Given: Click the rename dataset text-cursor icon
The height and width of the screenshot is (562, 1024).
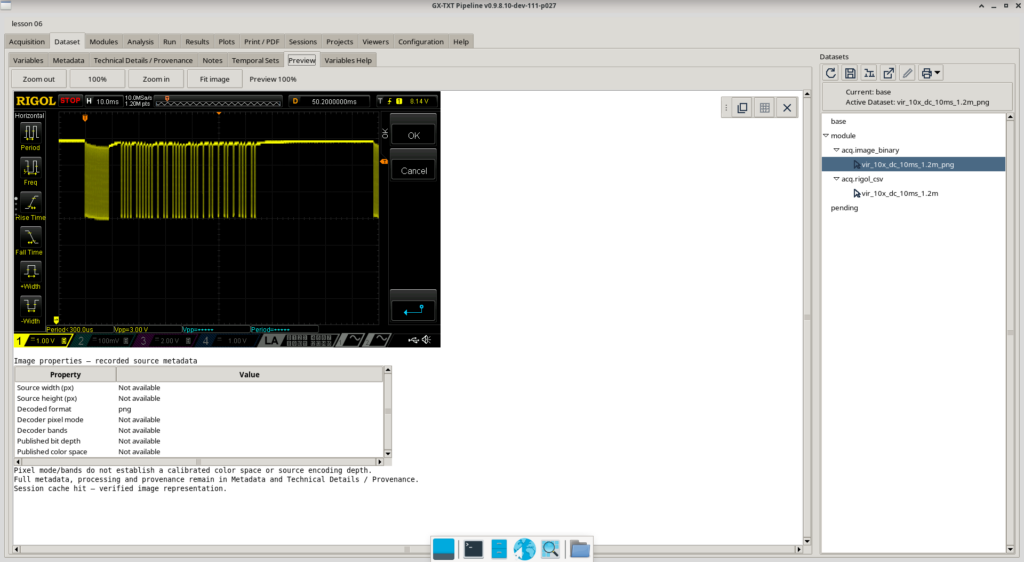Looking at the screenshot, I should 869,73.
